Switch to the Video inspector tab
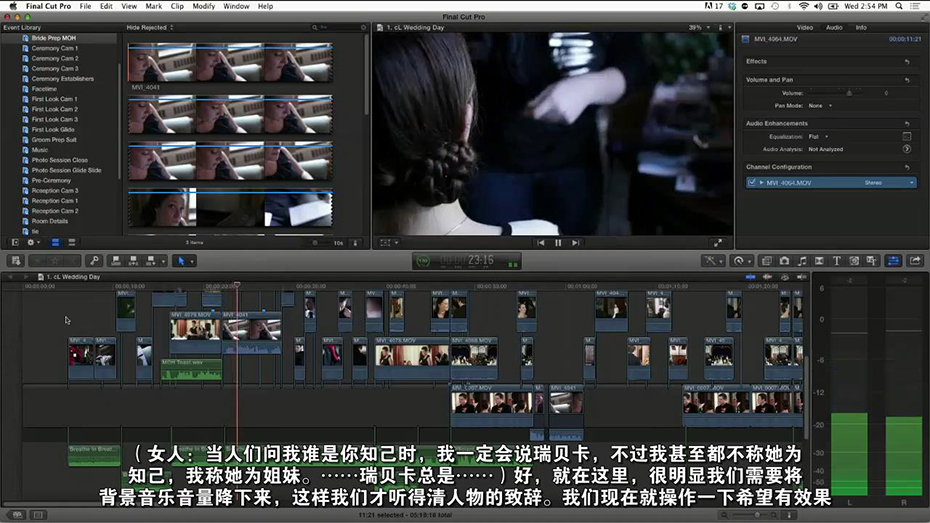The width and height of the screenshot is (930, 523). point(804,28)
